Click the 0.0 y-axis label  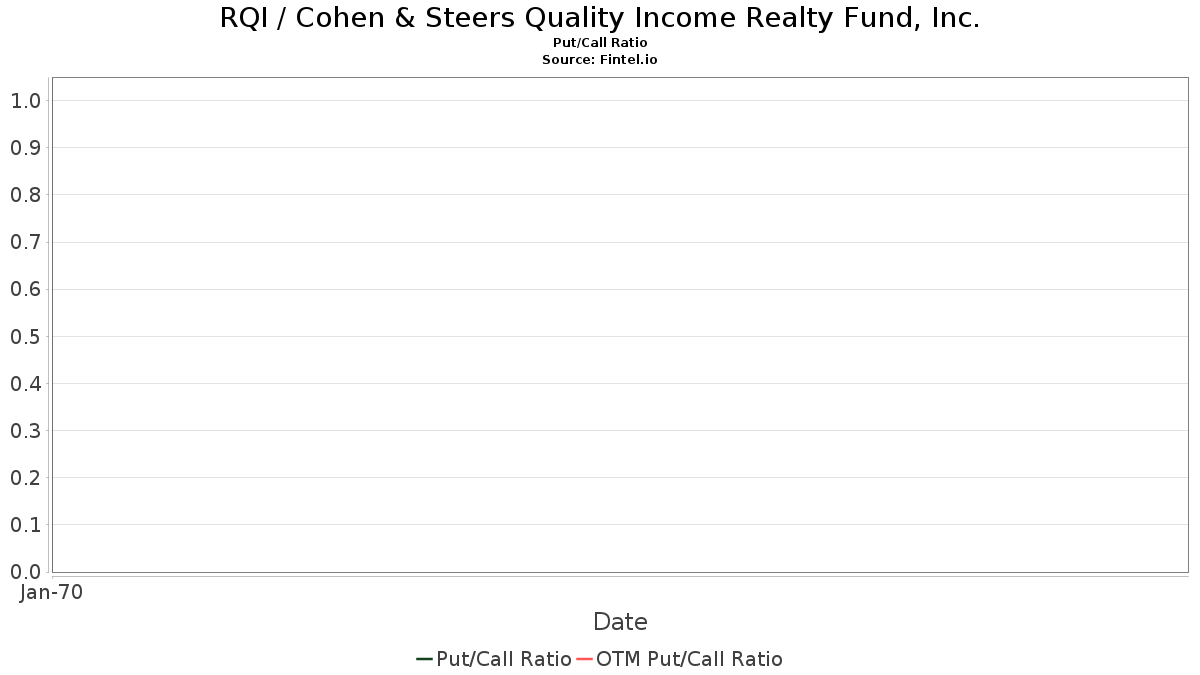[x=26, y=571]
